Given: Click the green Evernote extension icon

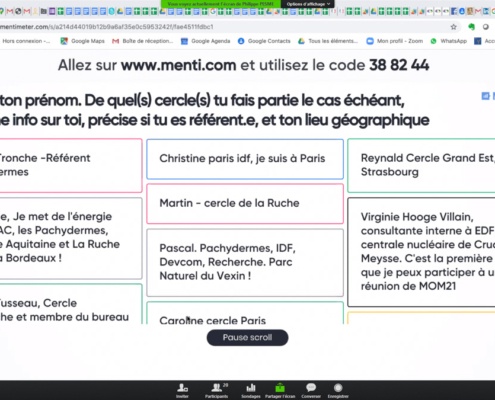Looking at the screenshot, I should click(x=471, y=27).
